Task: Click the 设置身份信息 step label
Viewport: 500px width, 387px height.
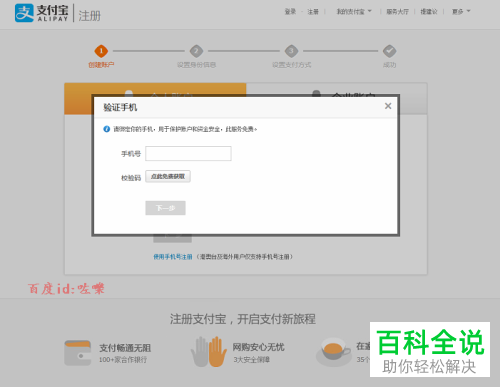Action: (x=196, y=65)
